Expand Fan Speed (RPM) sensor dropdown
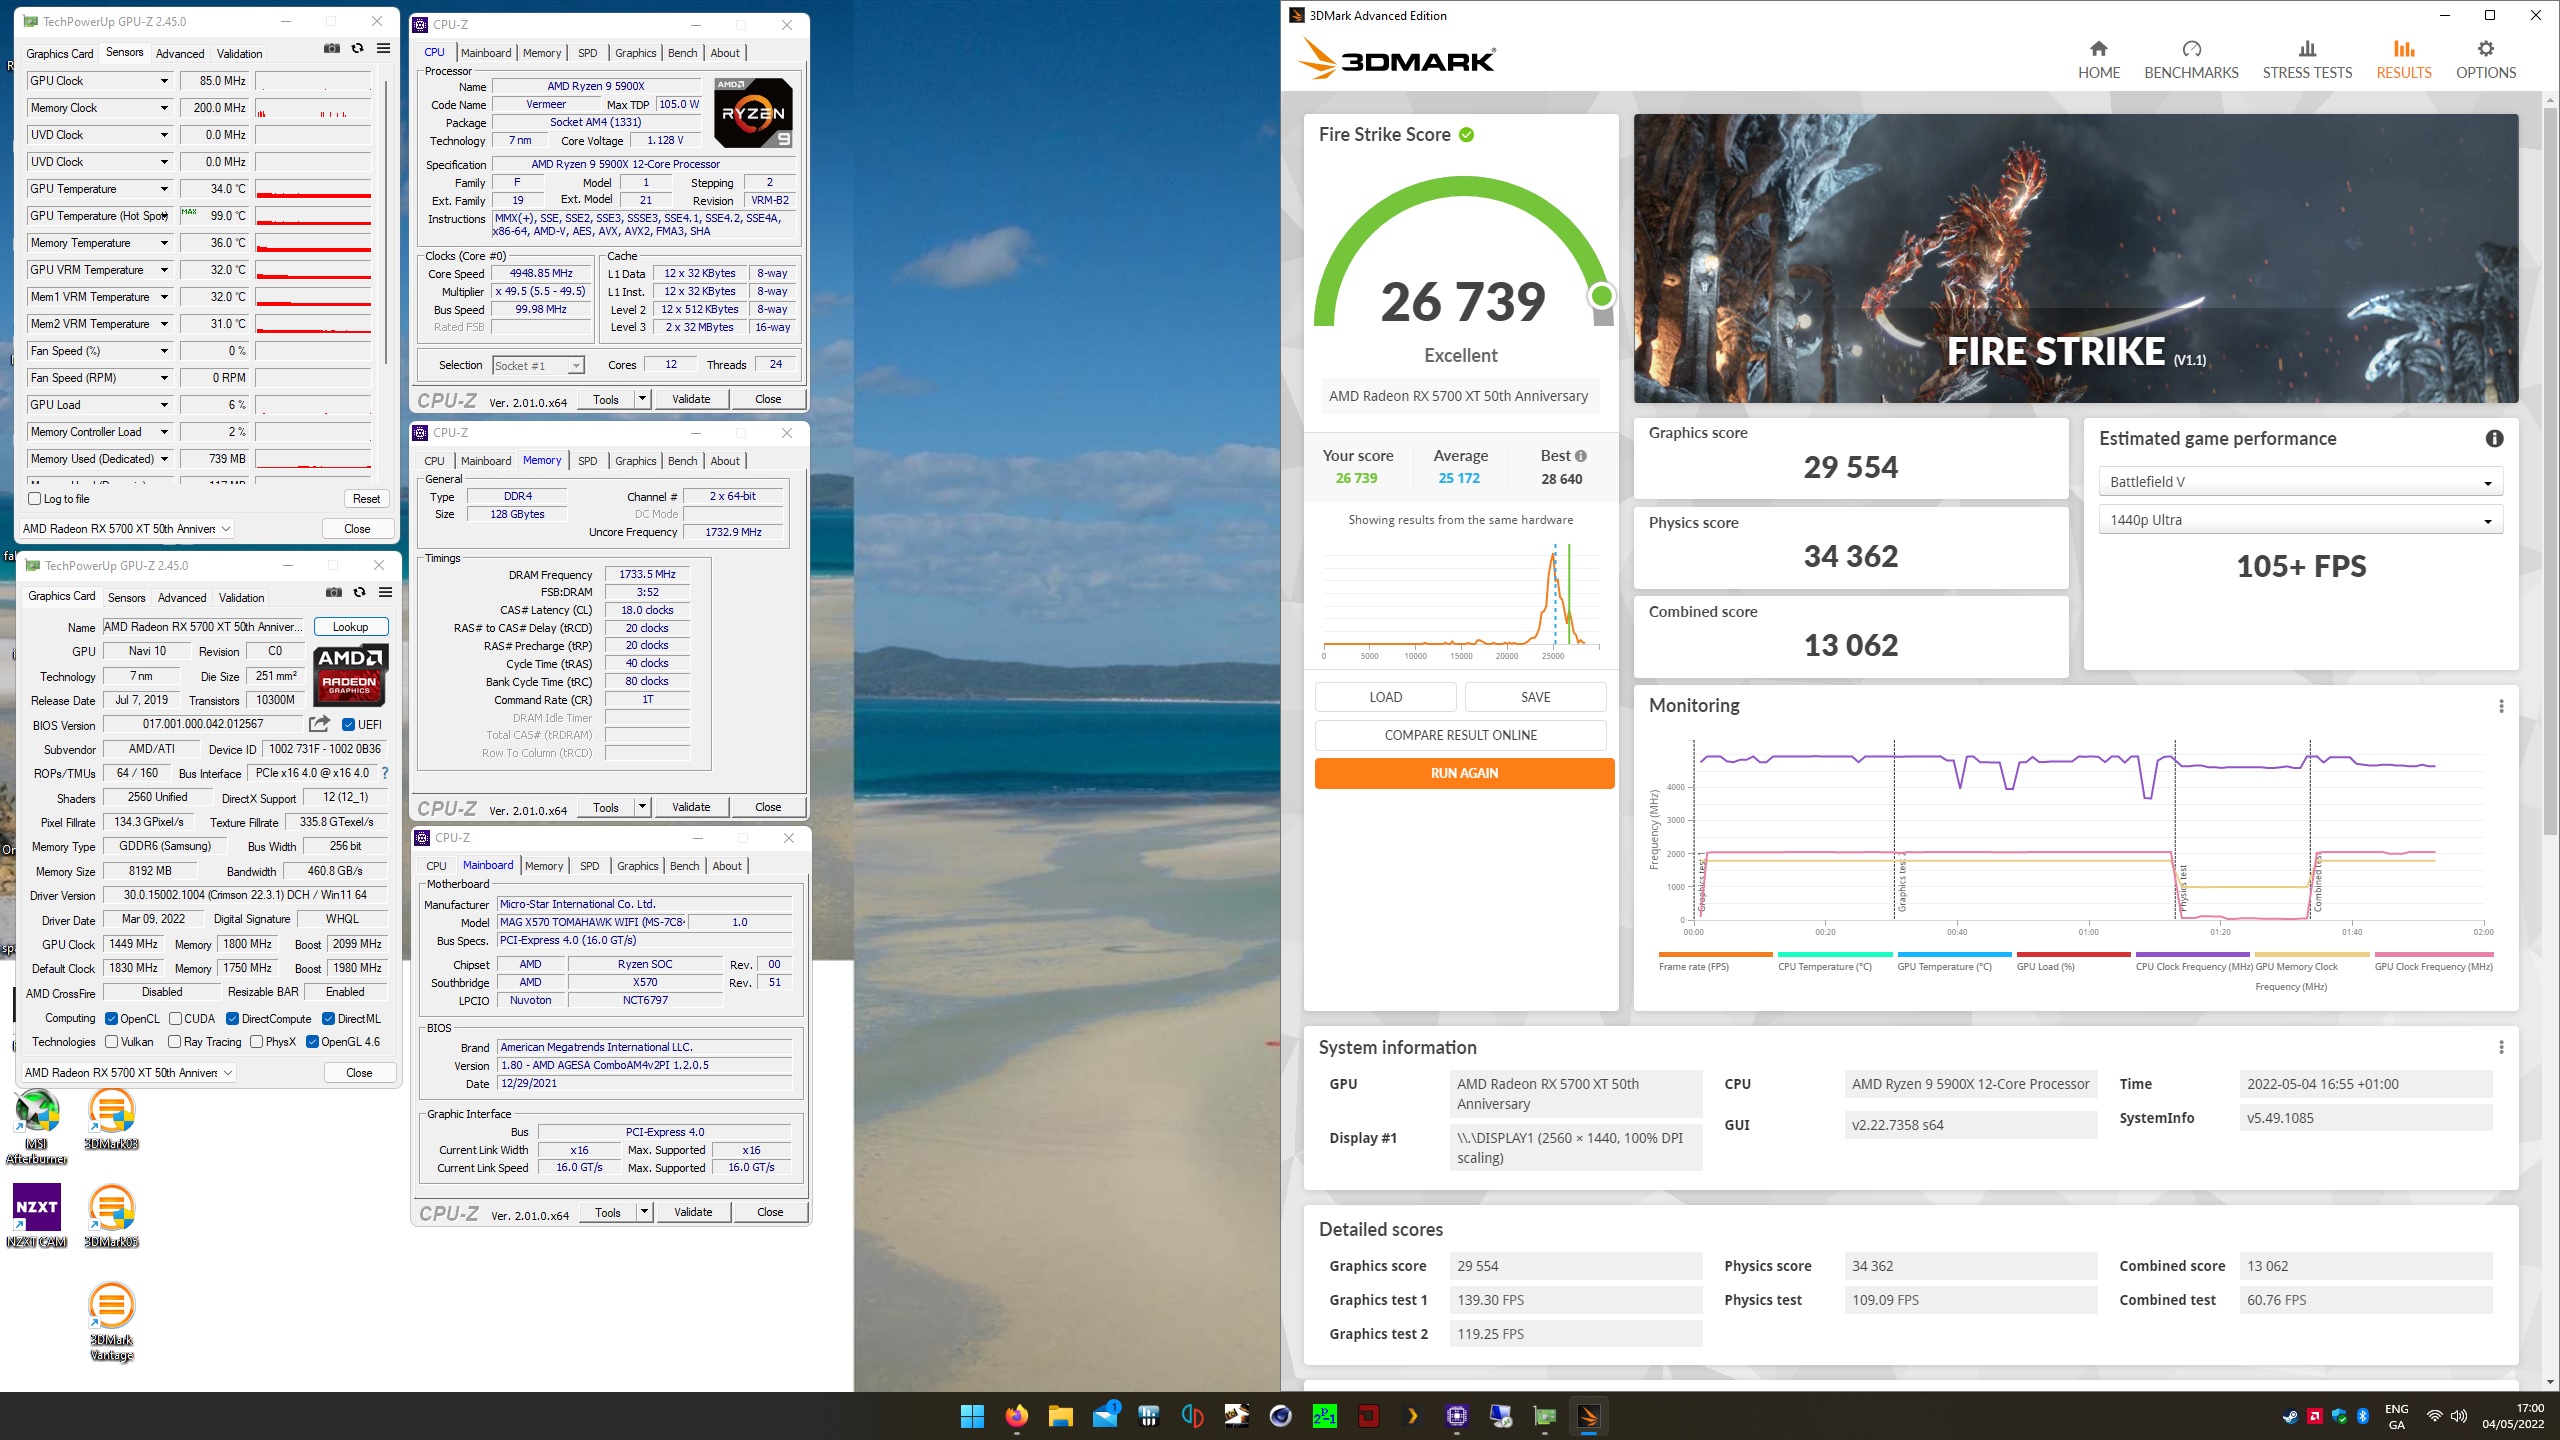This screenshot has height=1440, width=2560. click(x=164, y=378)
